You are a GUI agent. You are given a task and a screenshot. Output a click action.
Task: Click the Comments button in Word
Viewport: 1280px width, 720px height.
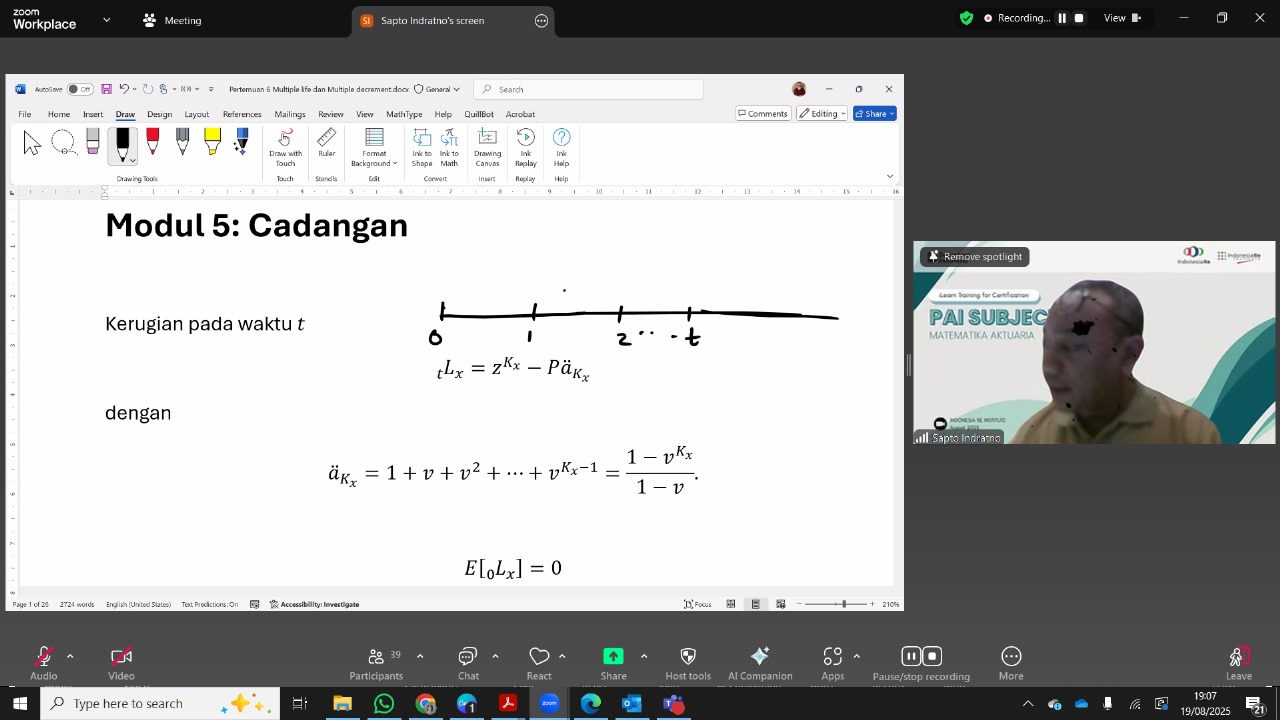pyautogui.click(x=762, y=114)
